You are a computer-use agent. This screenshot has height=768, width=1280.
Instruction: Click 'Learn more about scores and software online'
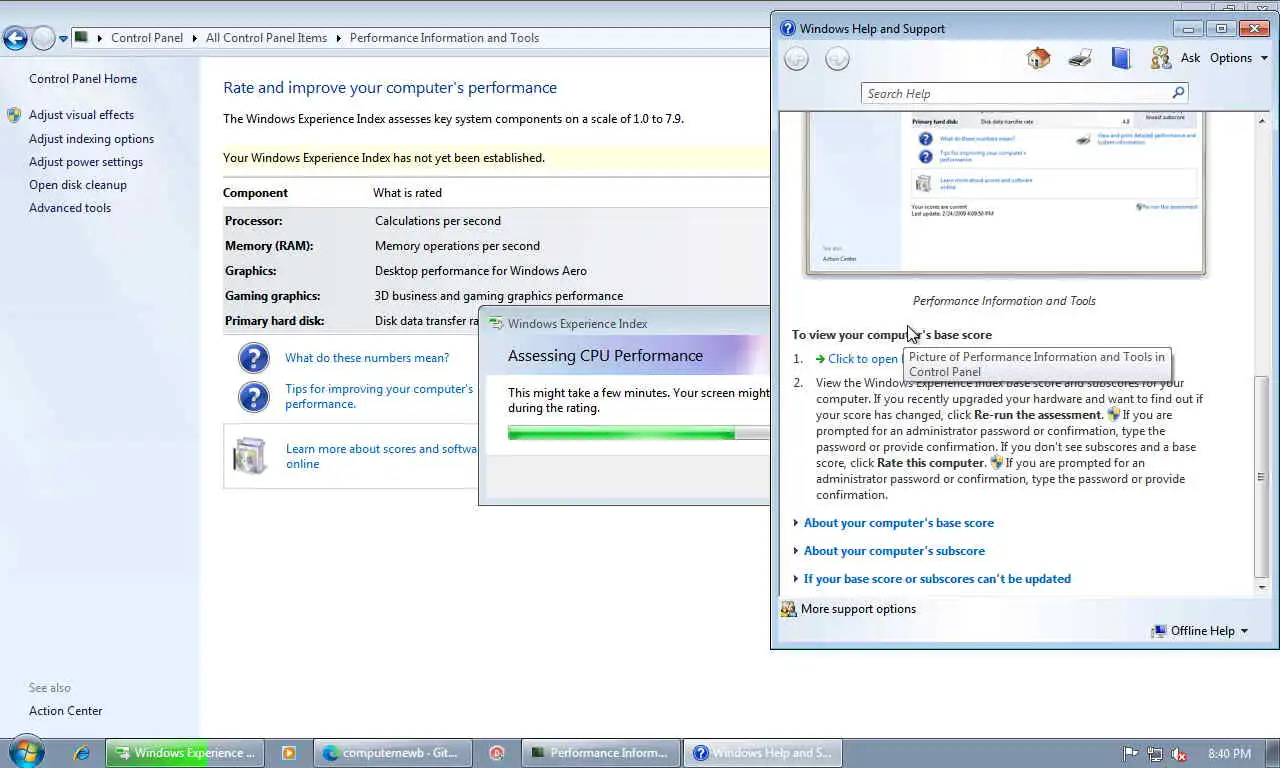click(x=381, y=456)
